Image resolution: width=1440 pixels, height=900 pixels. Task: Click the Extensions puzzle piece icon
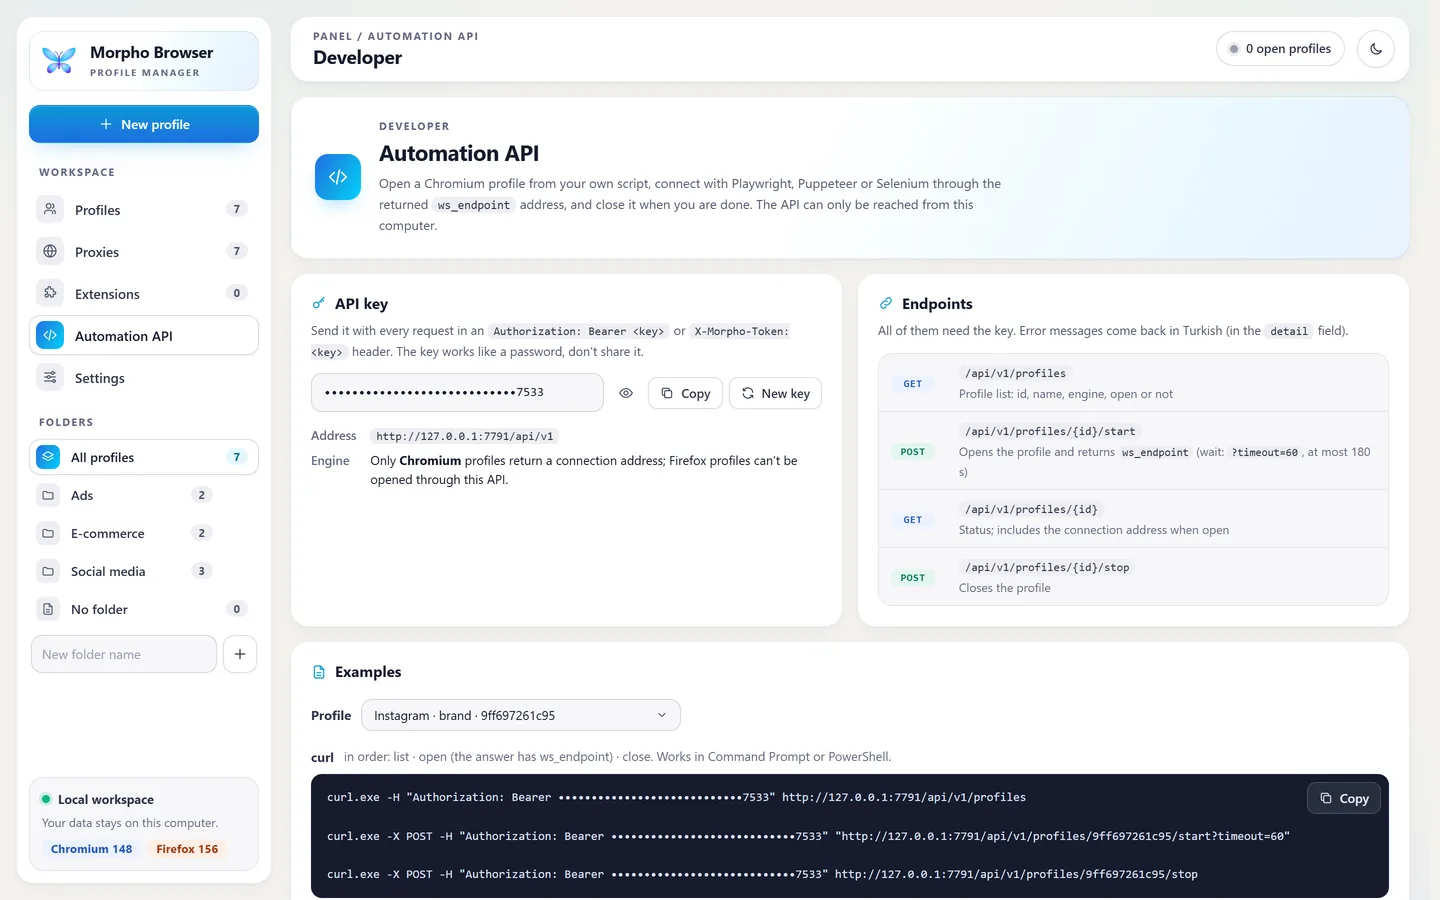coord(50,293)
